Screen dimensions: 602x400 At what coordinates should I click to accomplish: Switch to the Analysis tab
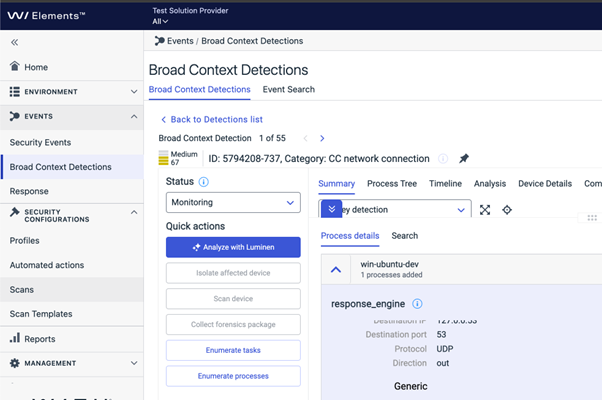(490, 184)
